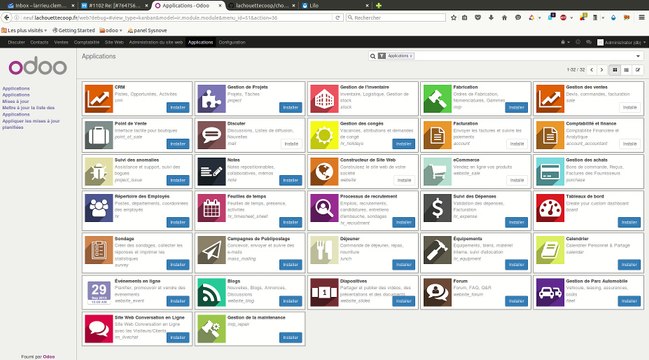Open the Discuter top menu
This screenshot has width=649, height=360.
coord(16,42)
